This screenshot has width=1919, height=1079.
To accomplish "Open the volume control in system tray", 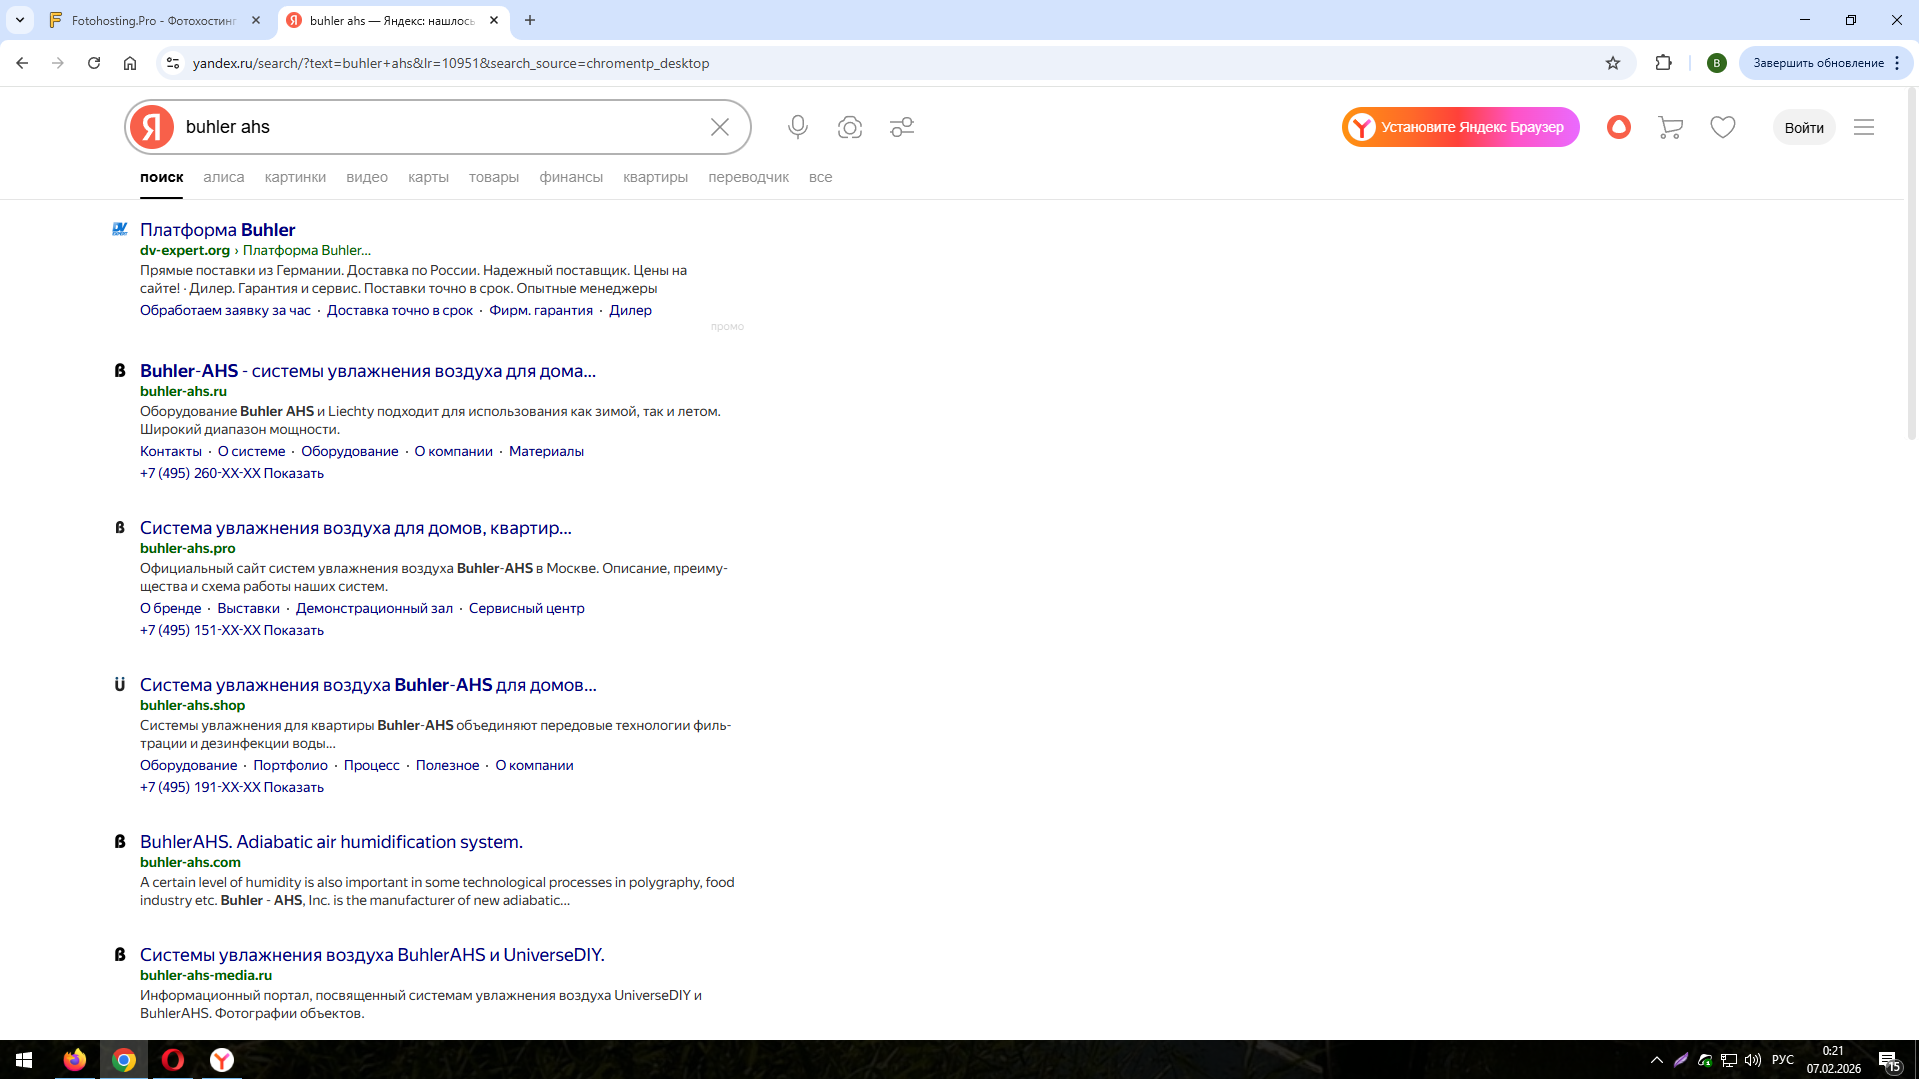I will [x=1753, y=1060].
